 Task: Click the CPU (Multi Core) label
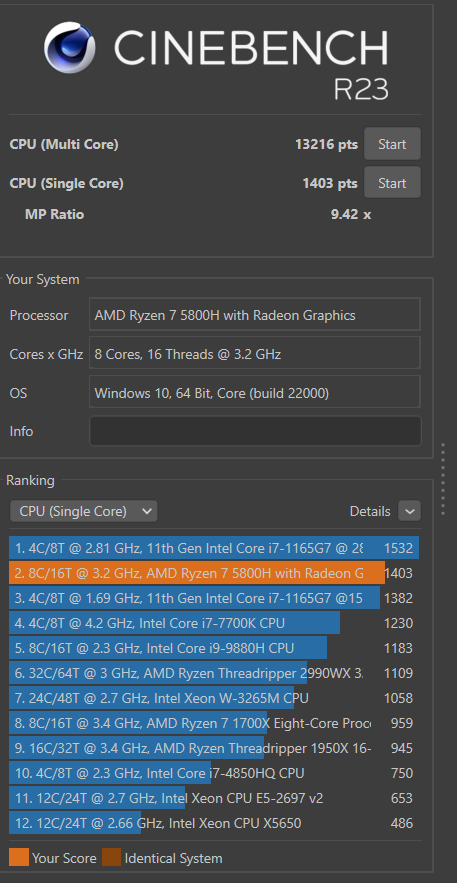[64, 145]
